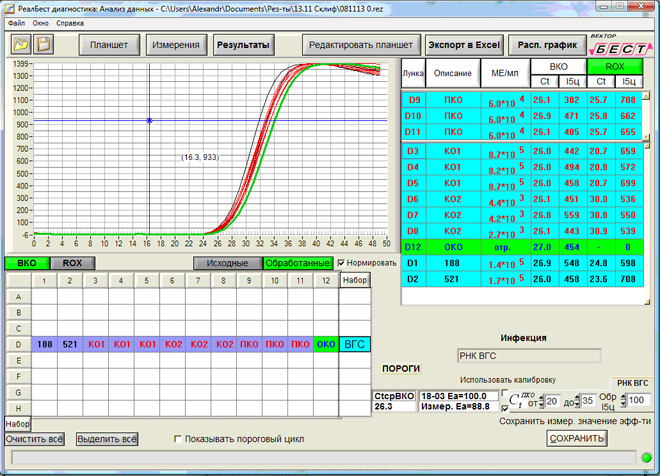The width and height of the screenshot is (660, 476).
Task: Select results row D10 ПКО
Action: point(522,116)
